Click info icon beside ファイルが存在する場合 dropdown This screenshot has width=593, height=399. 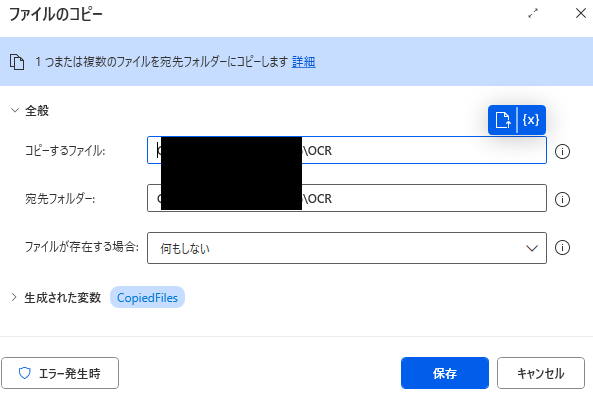pos(562,248)
